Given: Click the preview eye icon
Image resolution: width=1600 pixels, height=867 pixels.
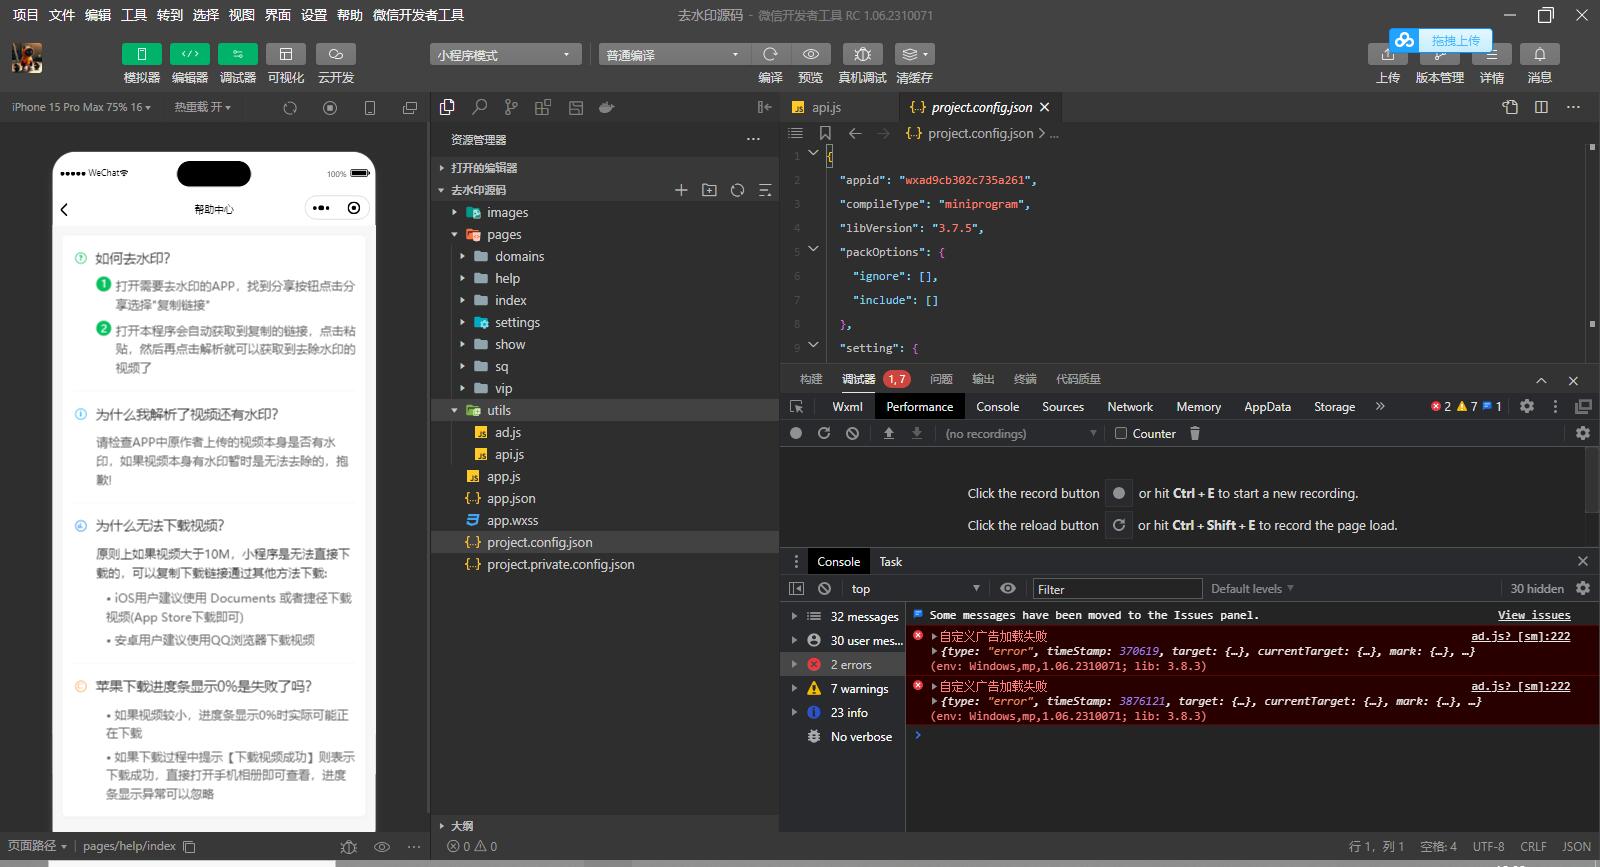Looking at the screenshot, I should point(810,54).
